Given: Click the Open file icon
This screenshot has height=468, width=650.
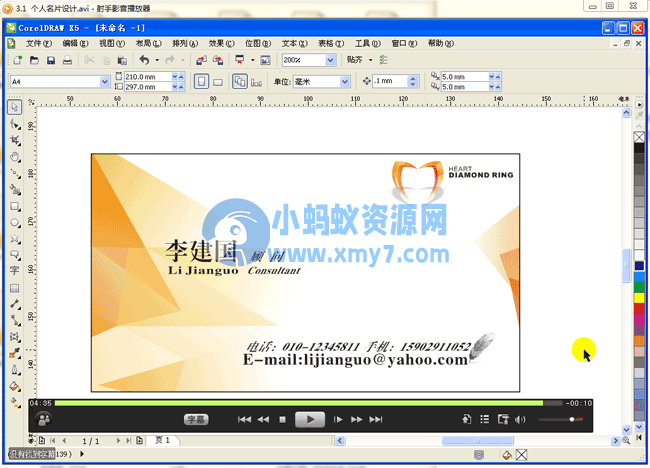Looking at the screenshot, I should (x=34, y=60).
